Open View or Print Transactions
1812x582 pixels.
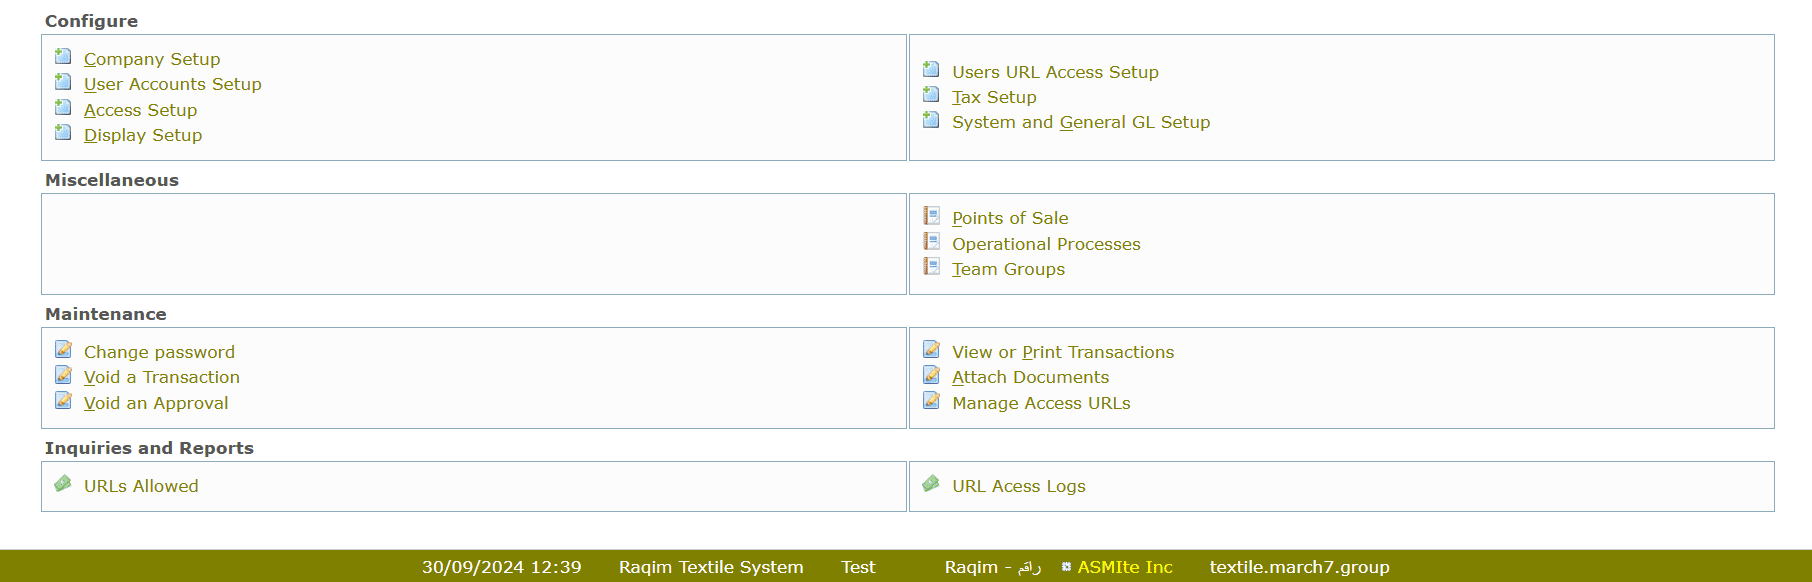pos(1062,352)
